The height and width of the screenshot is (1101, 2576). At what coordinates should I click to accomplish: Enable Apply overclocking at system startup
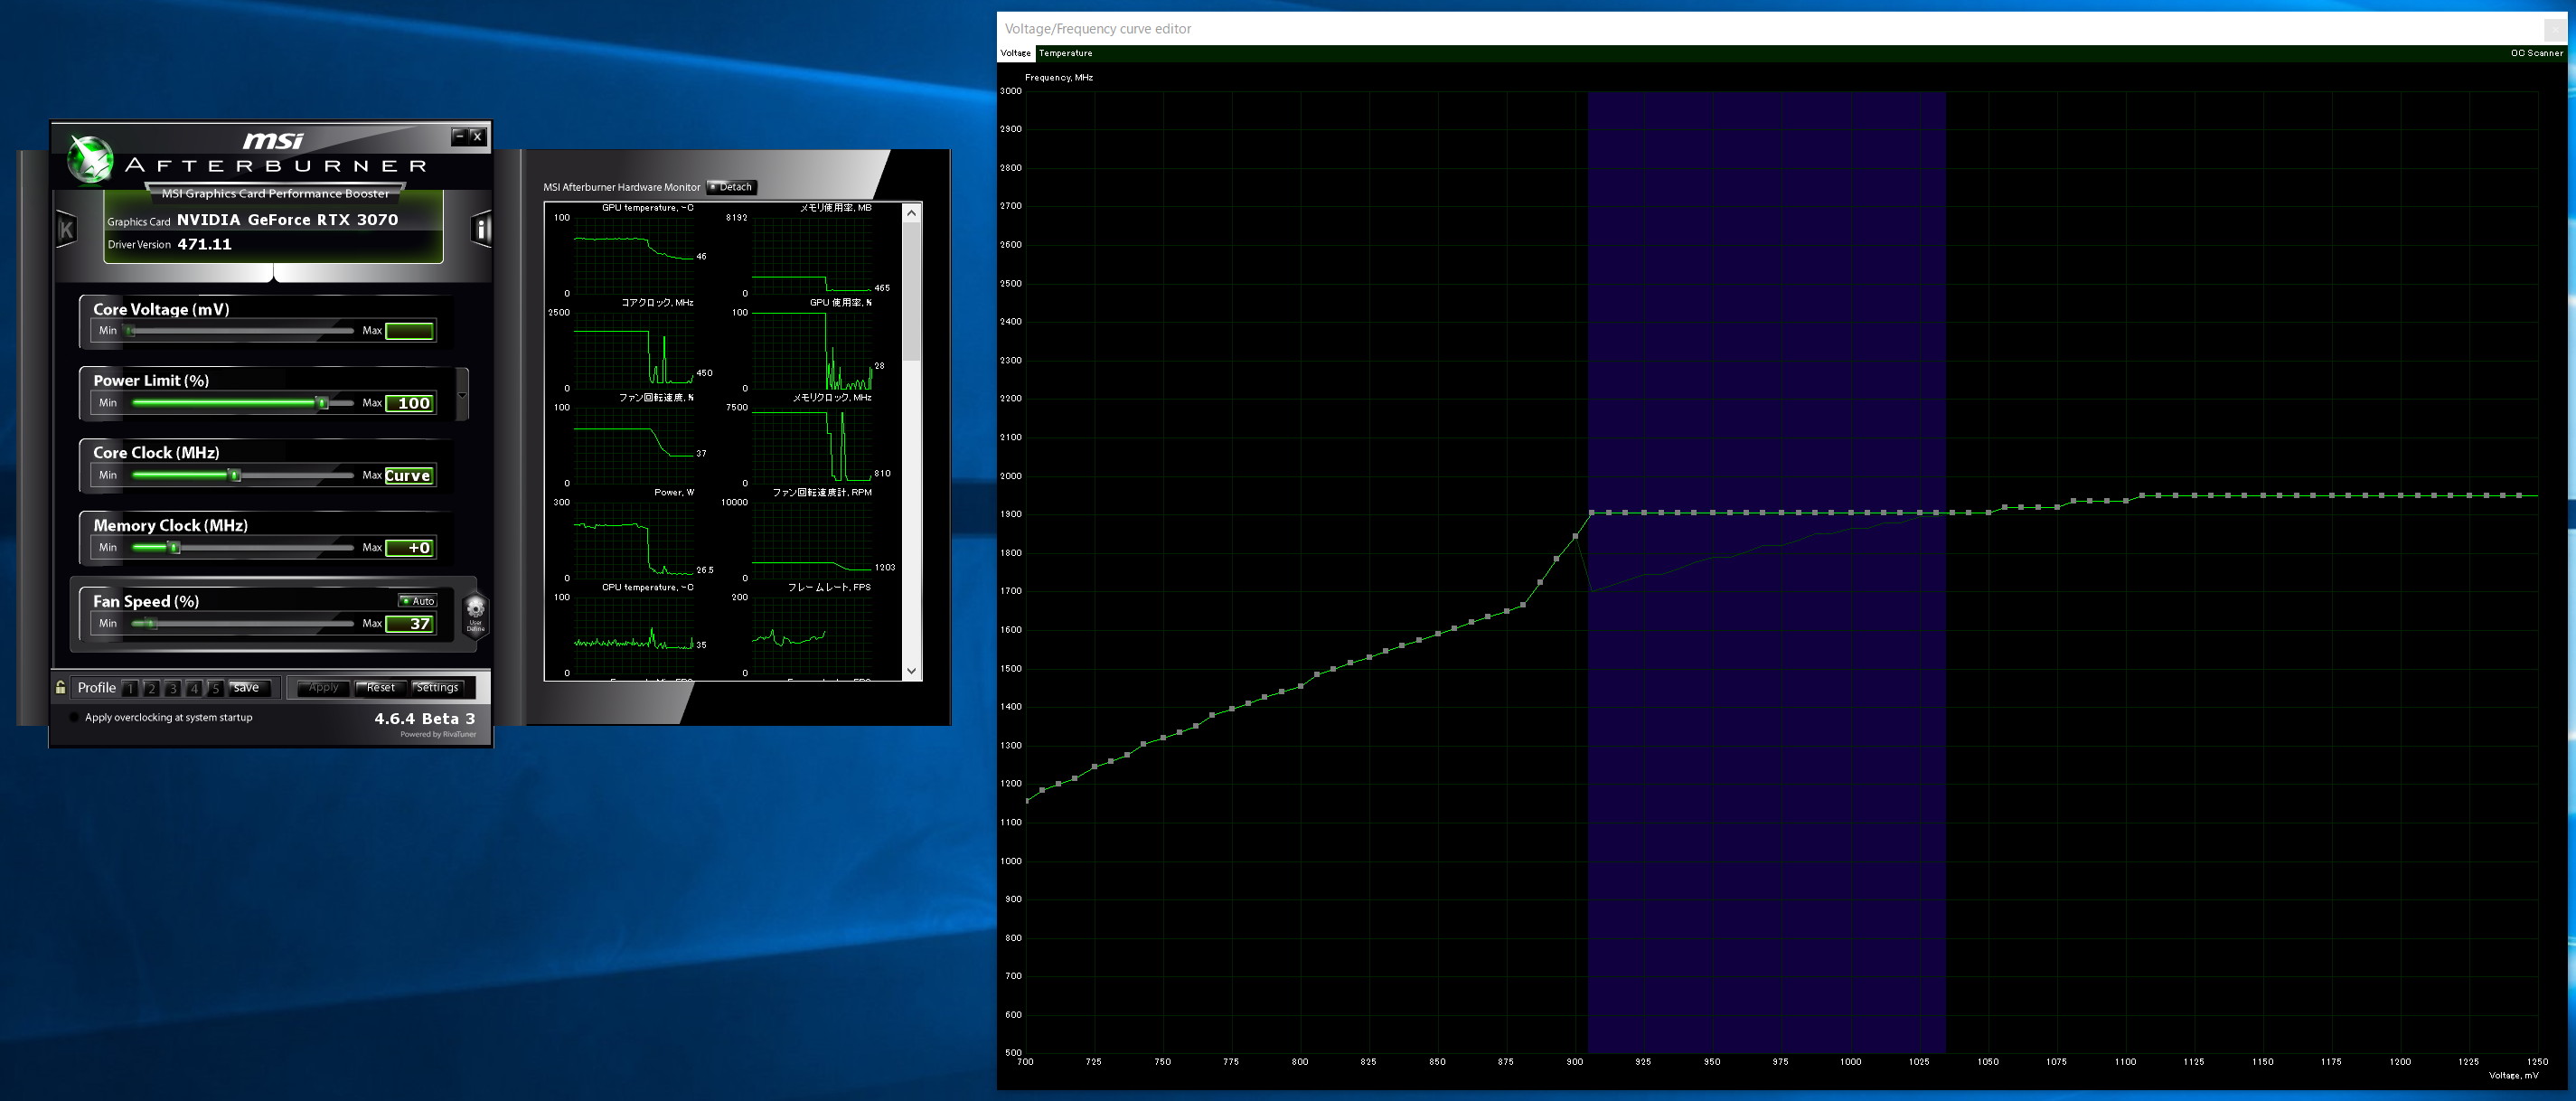pos(74,717)
